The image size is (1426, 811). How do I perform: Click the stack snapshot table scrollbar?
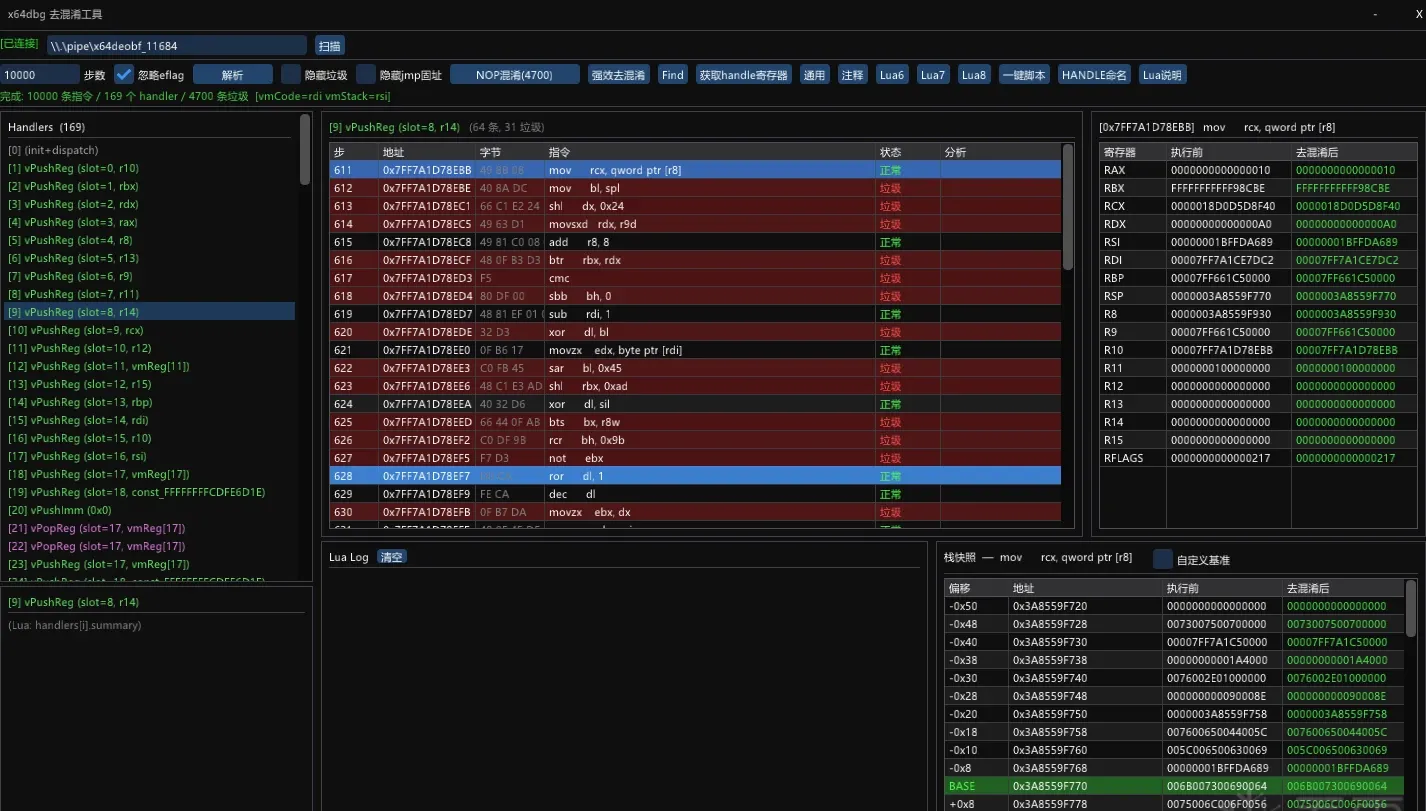point(1411,607)
